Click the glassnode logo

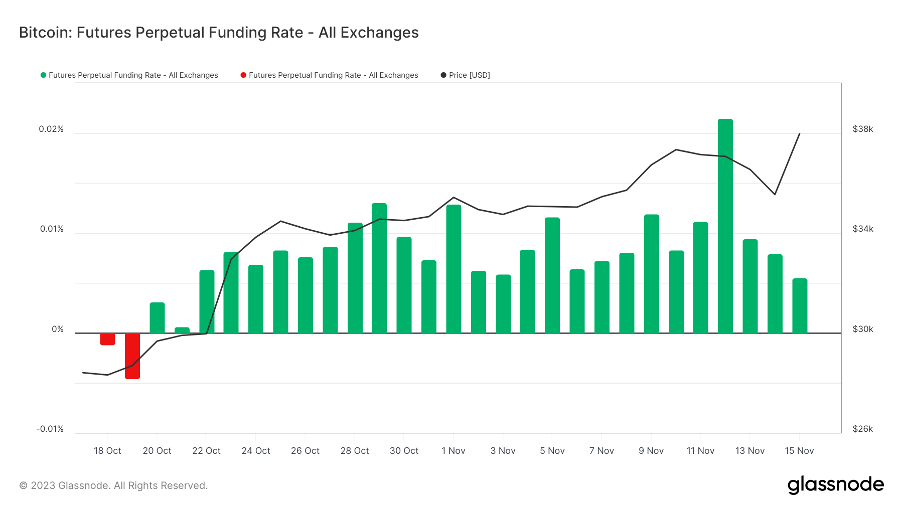835,485
